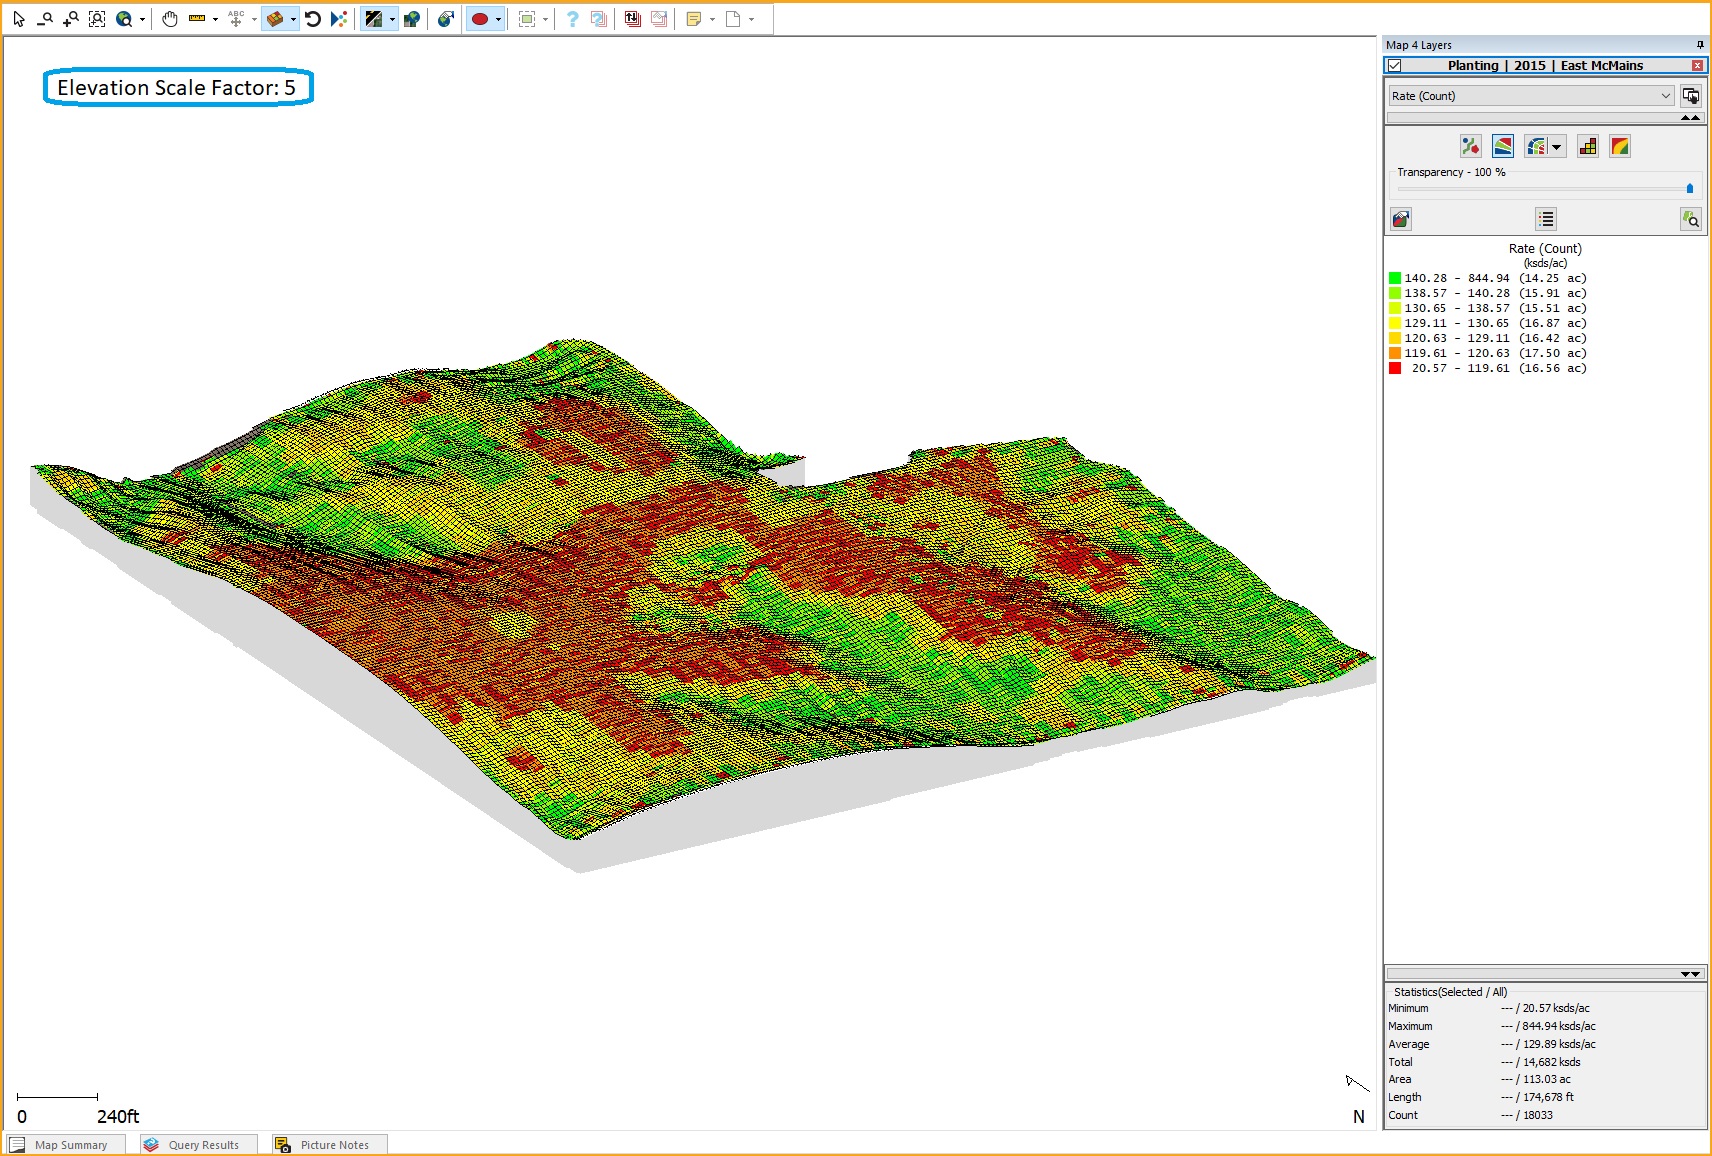The width and height of the screenshot is (1712, 1156).
Task: Select the arrow pointer tool
Action: pyautogui.click(x=18, y=19)
